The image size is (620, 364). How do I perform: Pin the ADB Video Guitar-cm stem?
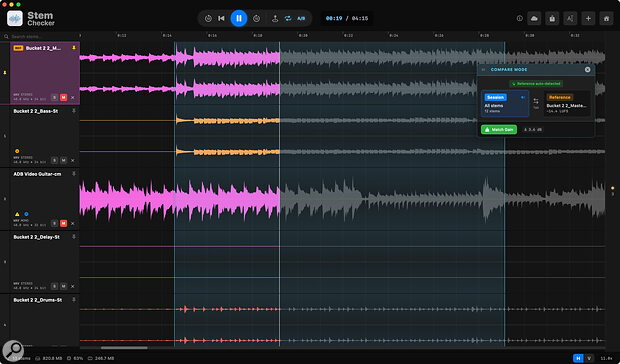74,174
